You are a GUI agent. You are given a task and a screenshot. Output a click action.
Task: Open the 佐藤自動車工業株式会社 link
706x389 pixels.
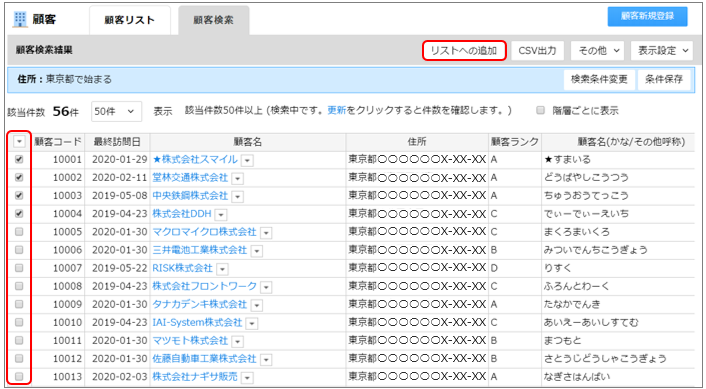(204, 358)
